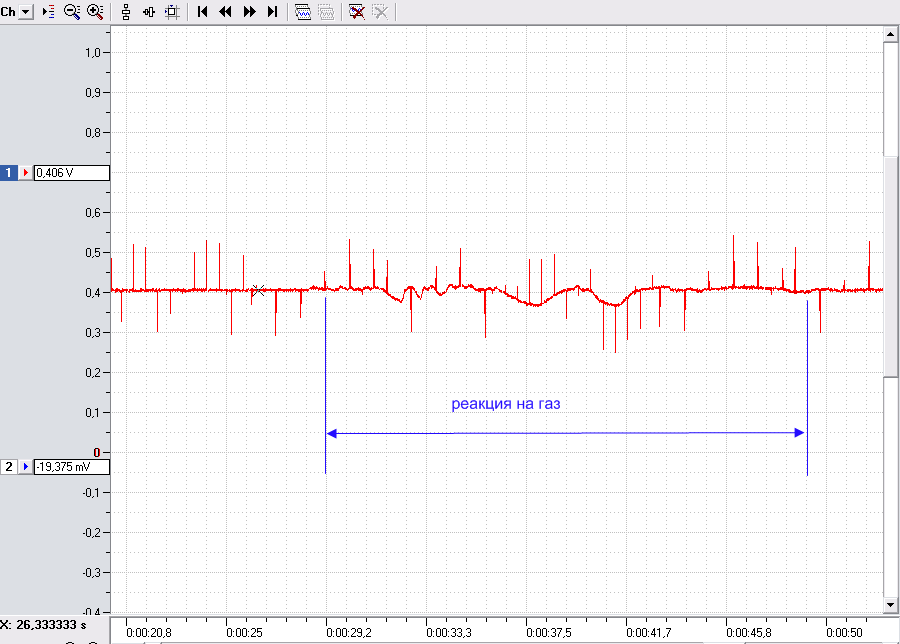
Task: Click the time label 0:00:45,8
Action: (749, 633)
